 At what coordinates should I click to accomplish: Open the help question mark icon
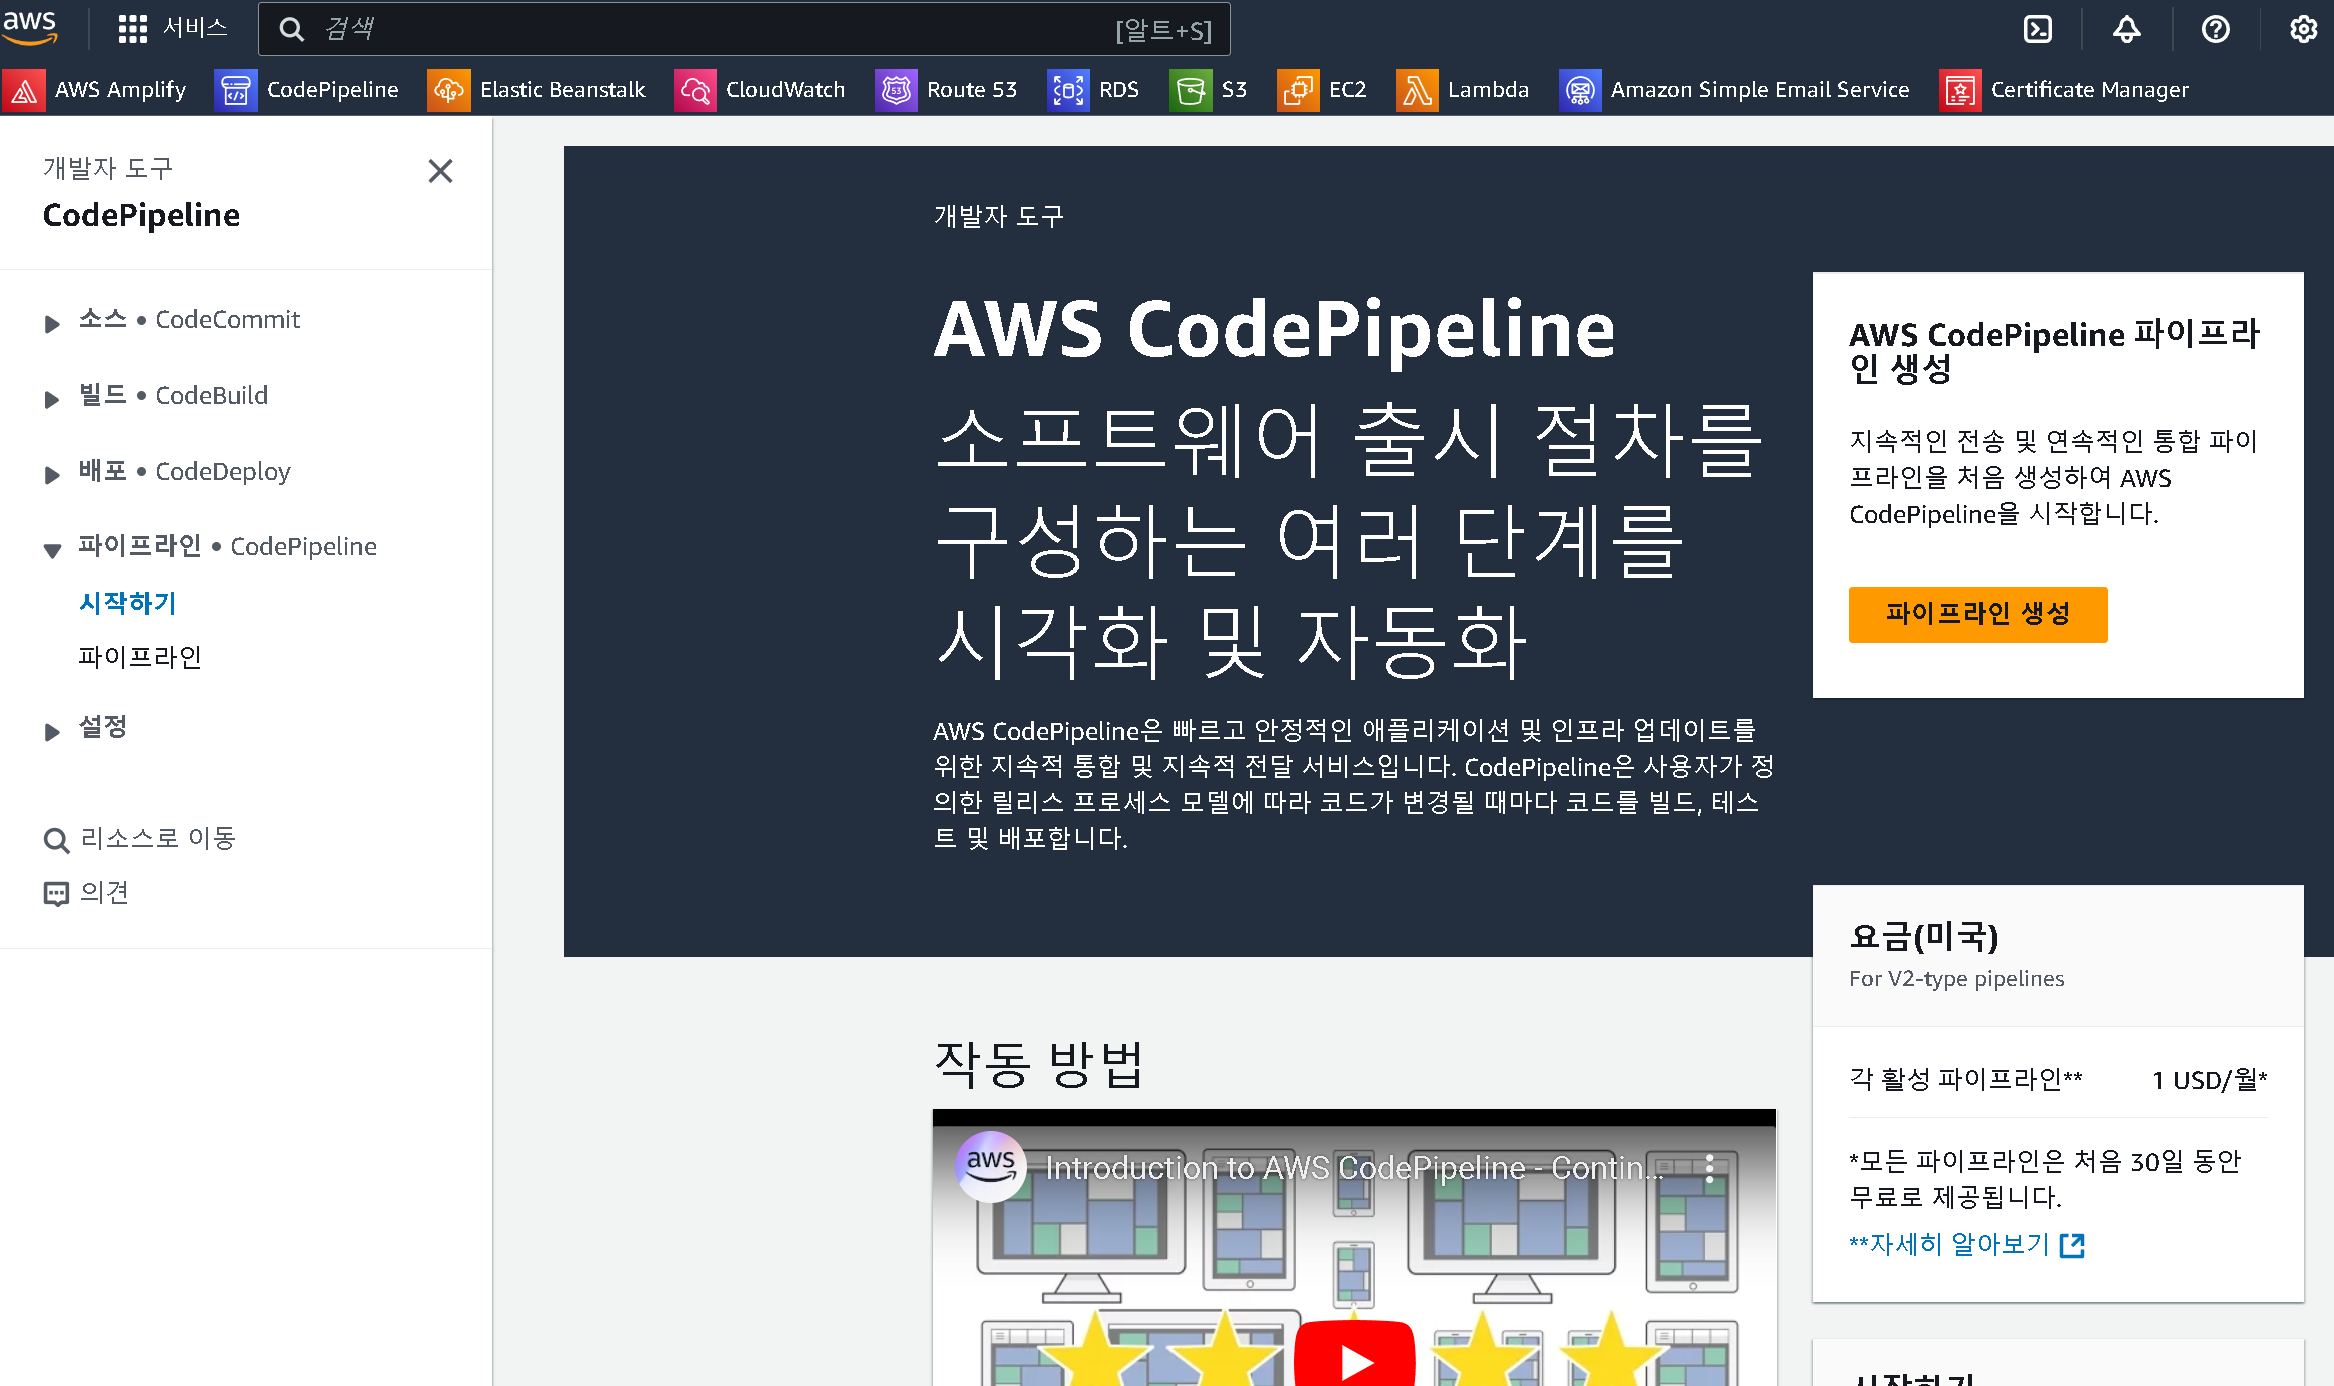click(2216, 29)
